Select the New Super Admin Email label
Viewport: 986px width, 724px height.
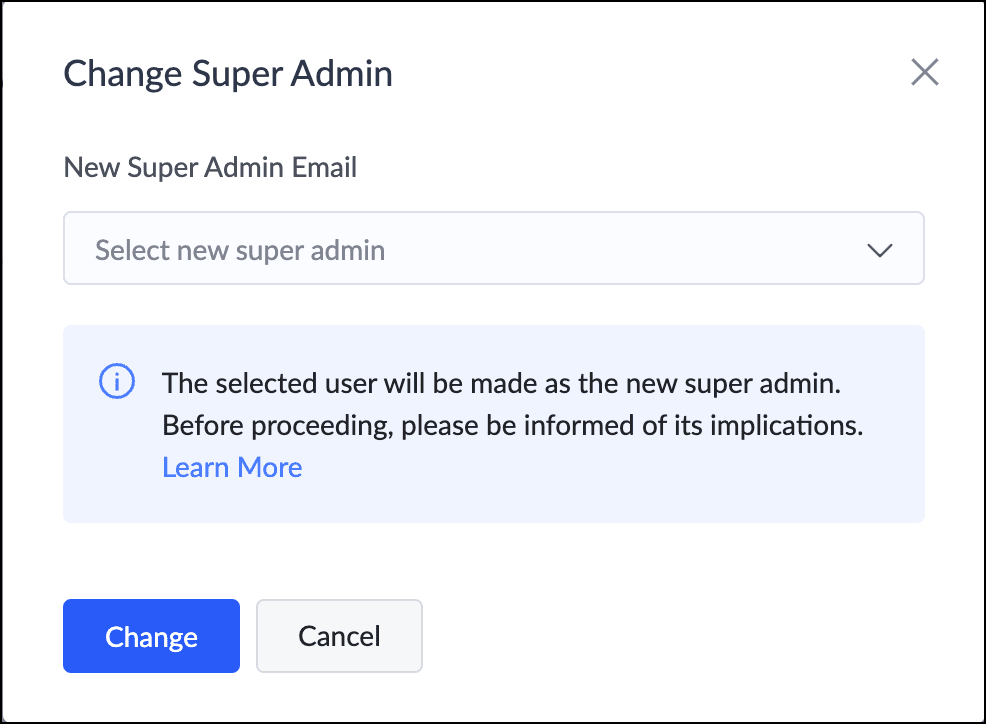coord(210,167)
